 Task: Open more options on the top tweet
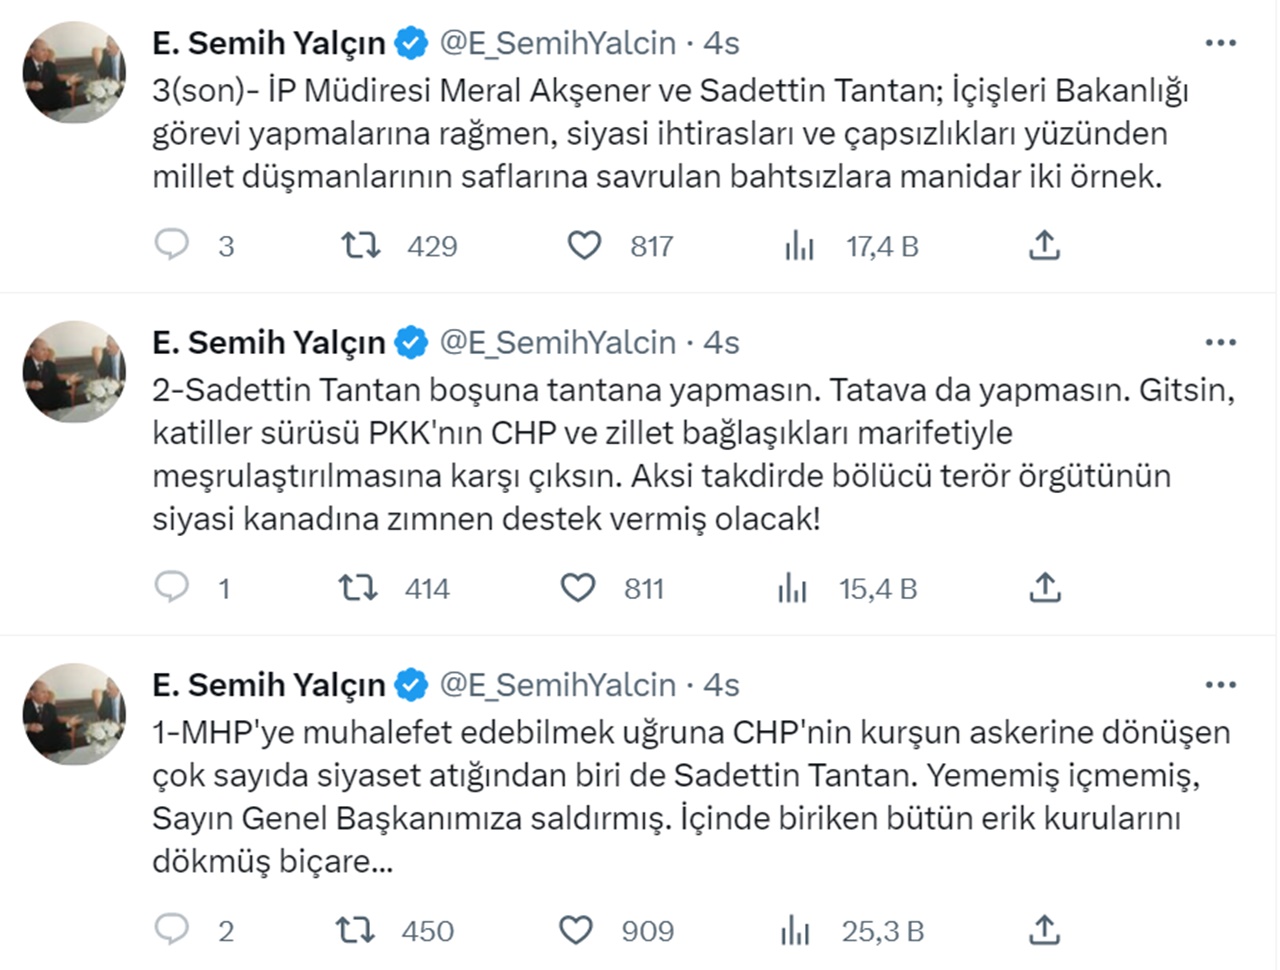1220,40
